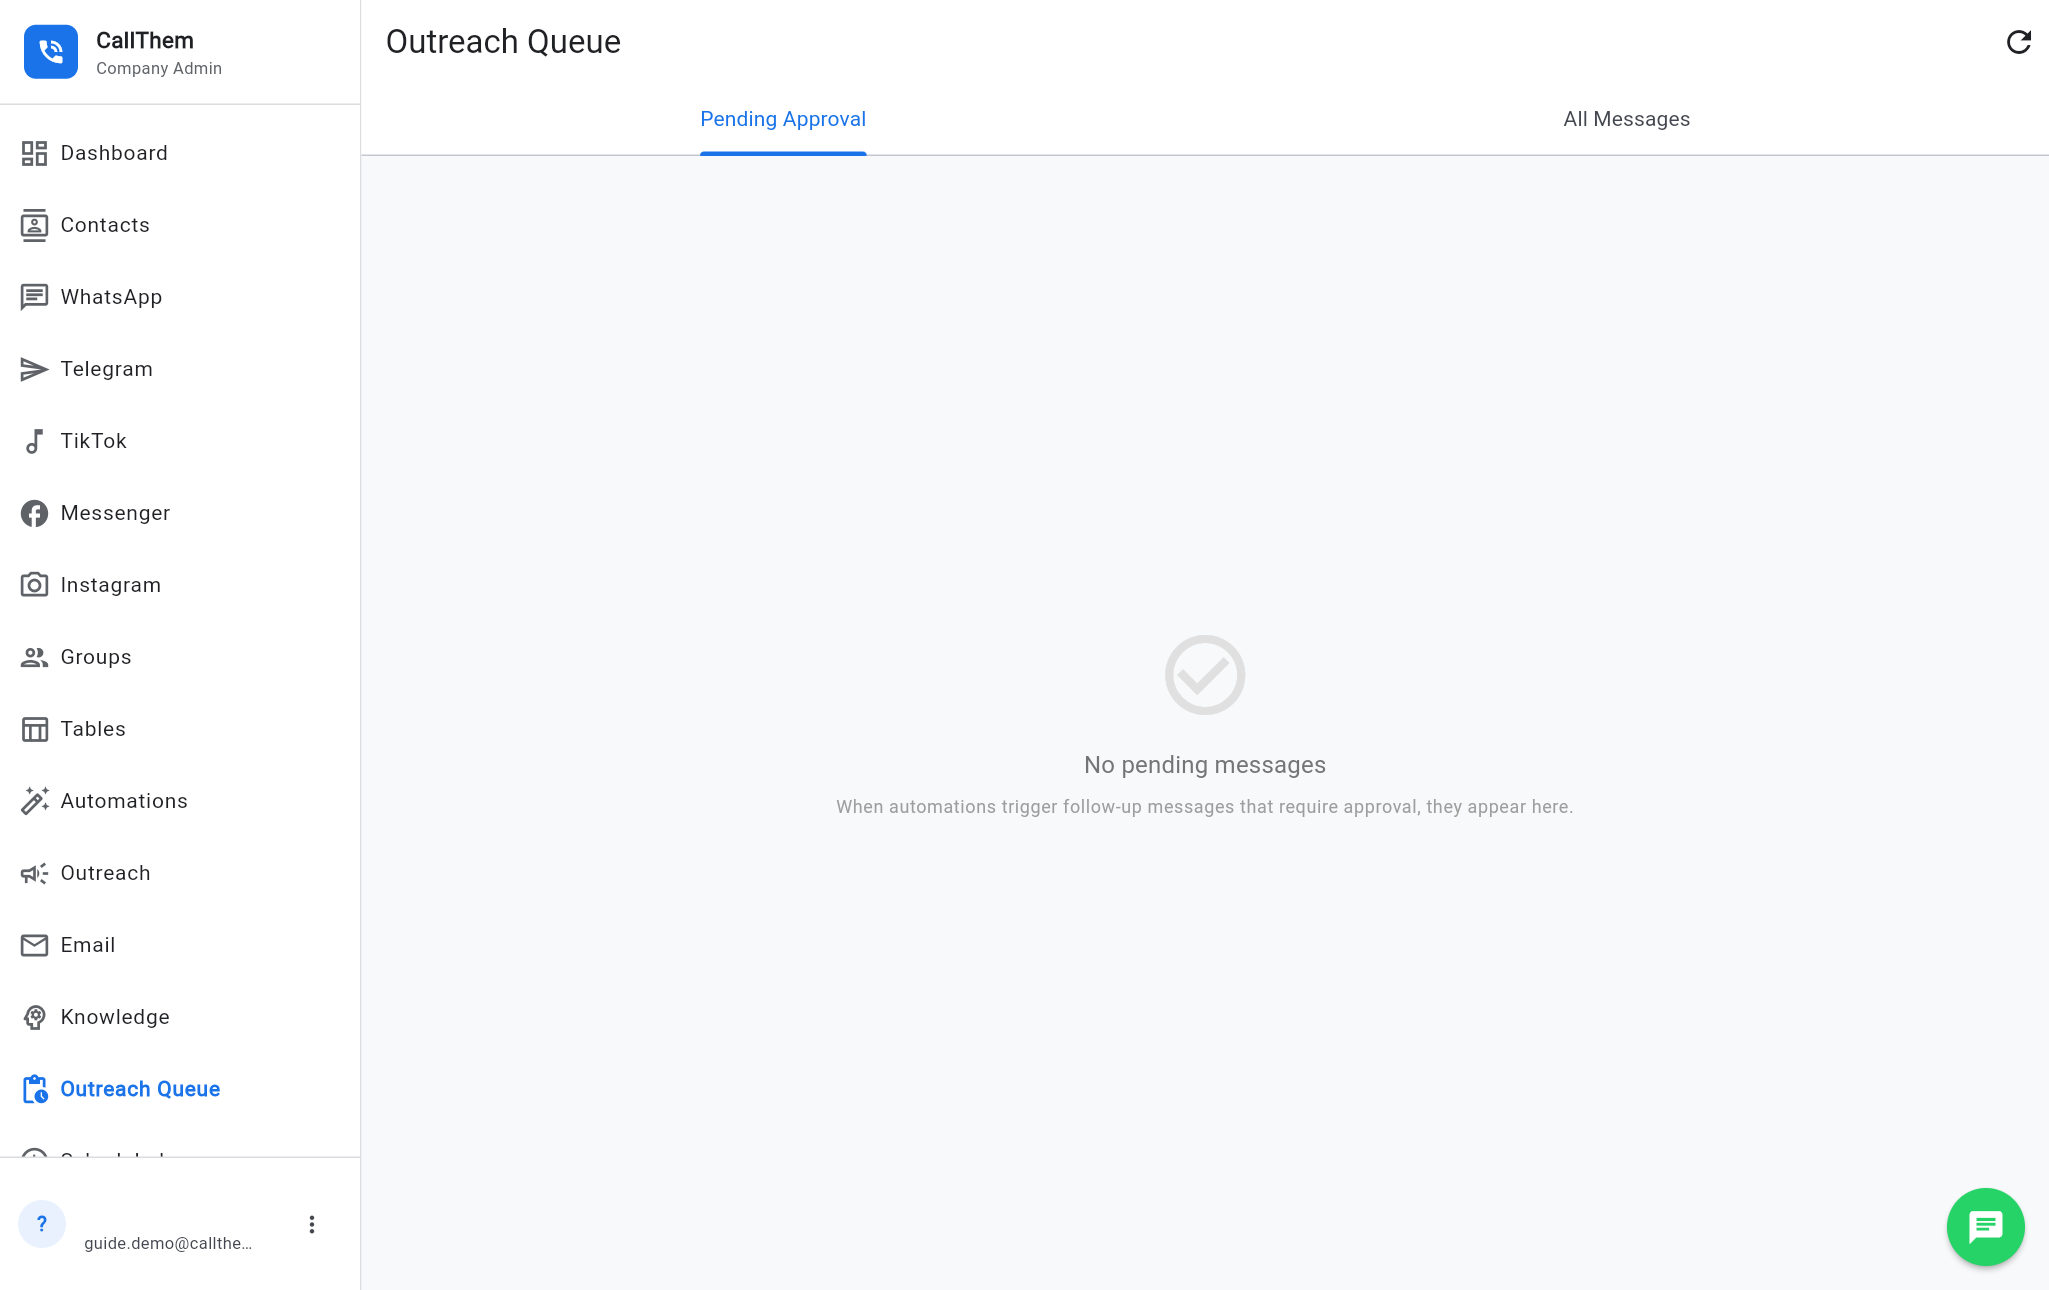This screenshot has height=1290, width=2049.
Task: Open the user account three-dot menu
Action: (x=312, y=1225)
